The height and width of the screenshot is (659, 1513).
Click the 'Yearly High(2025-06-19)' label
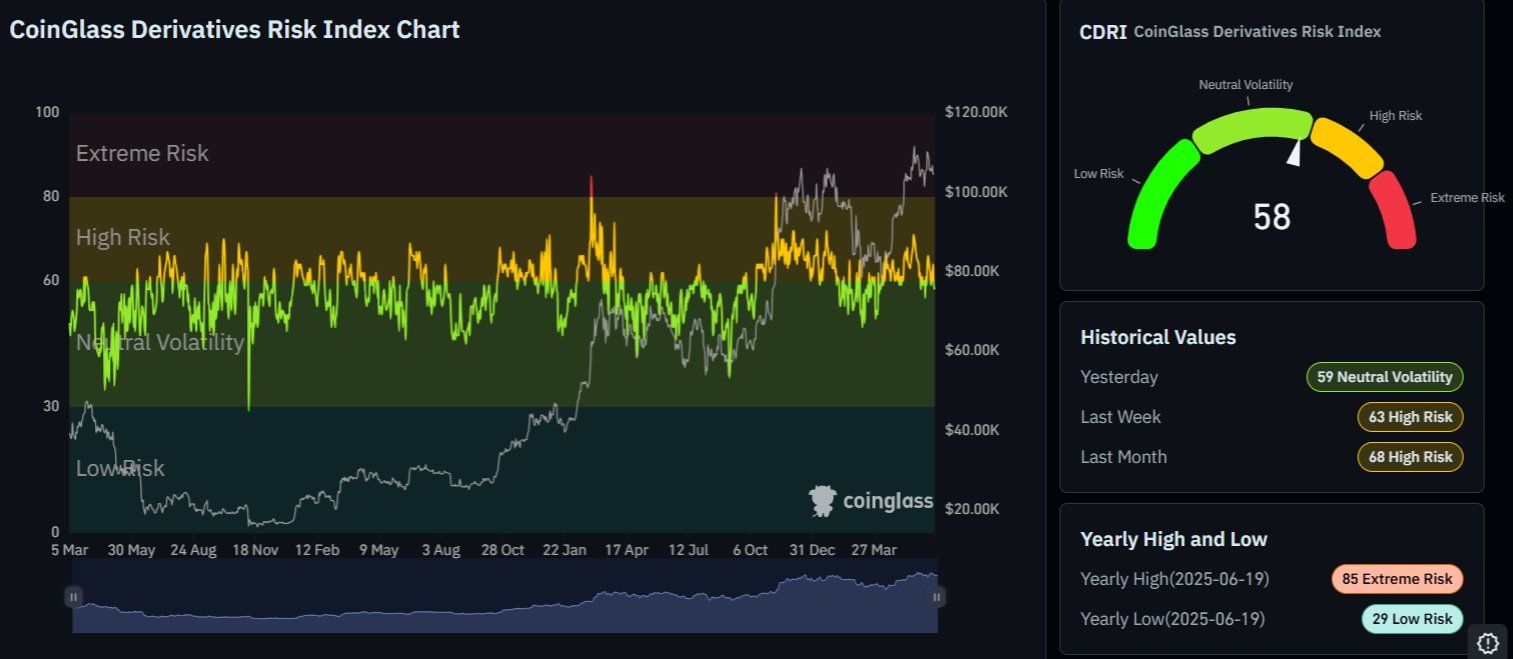(x=1175, y=579)
